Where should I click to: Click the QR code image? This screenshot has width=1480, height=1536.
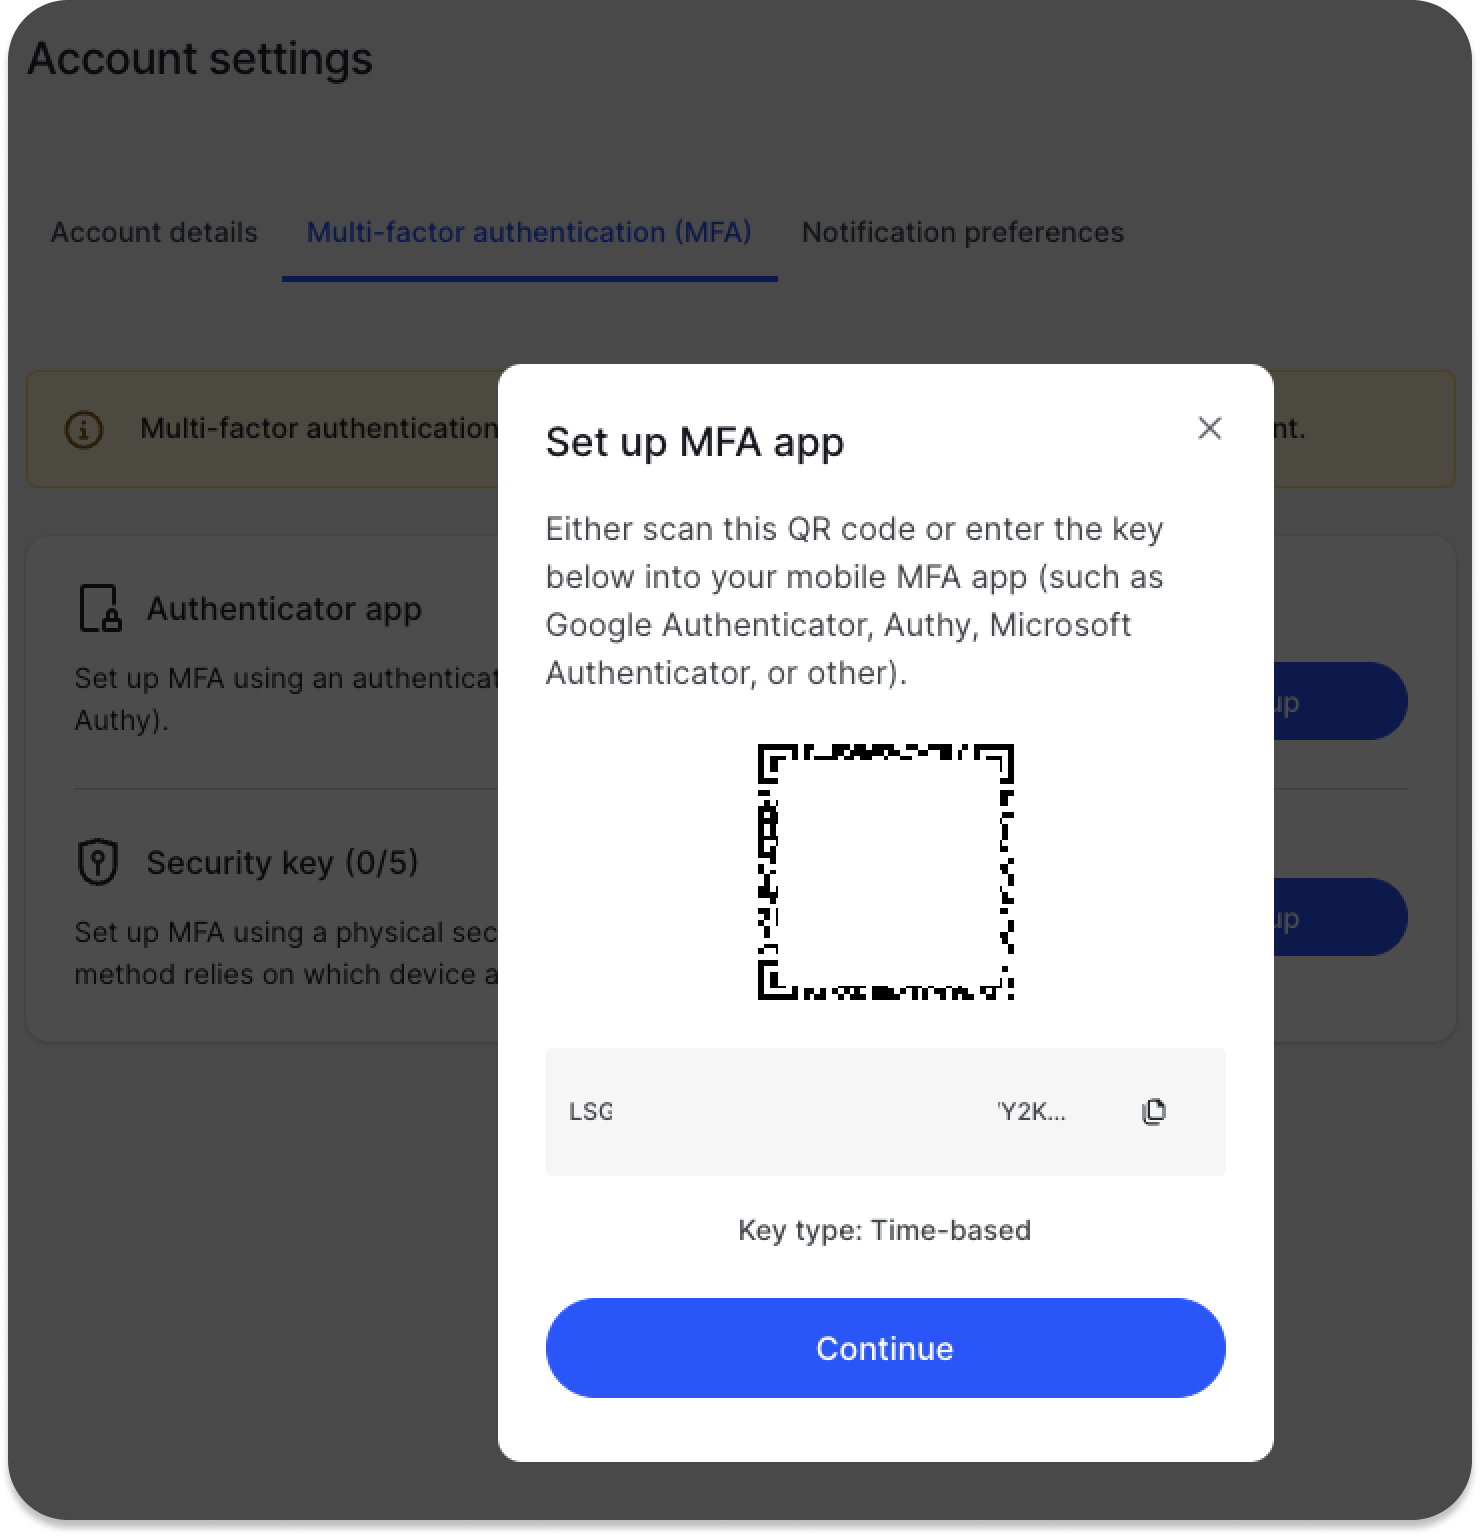click(885, 872)
